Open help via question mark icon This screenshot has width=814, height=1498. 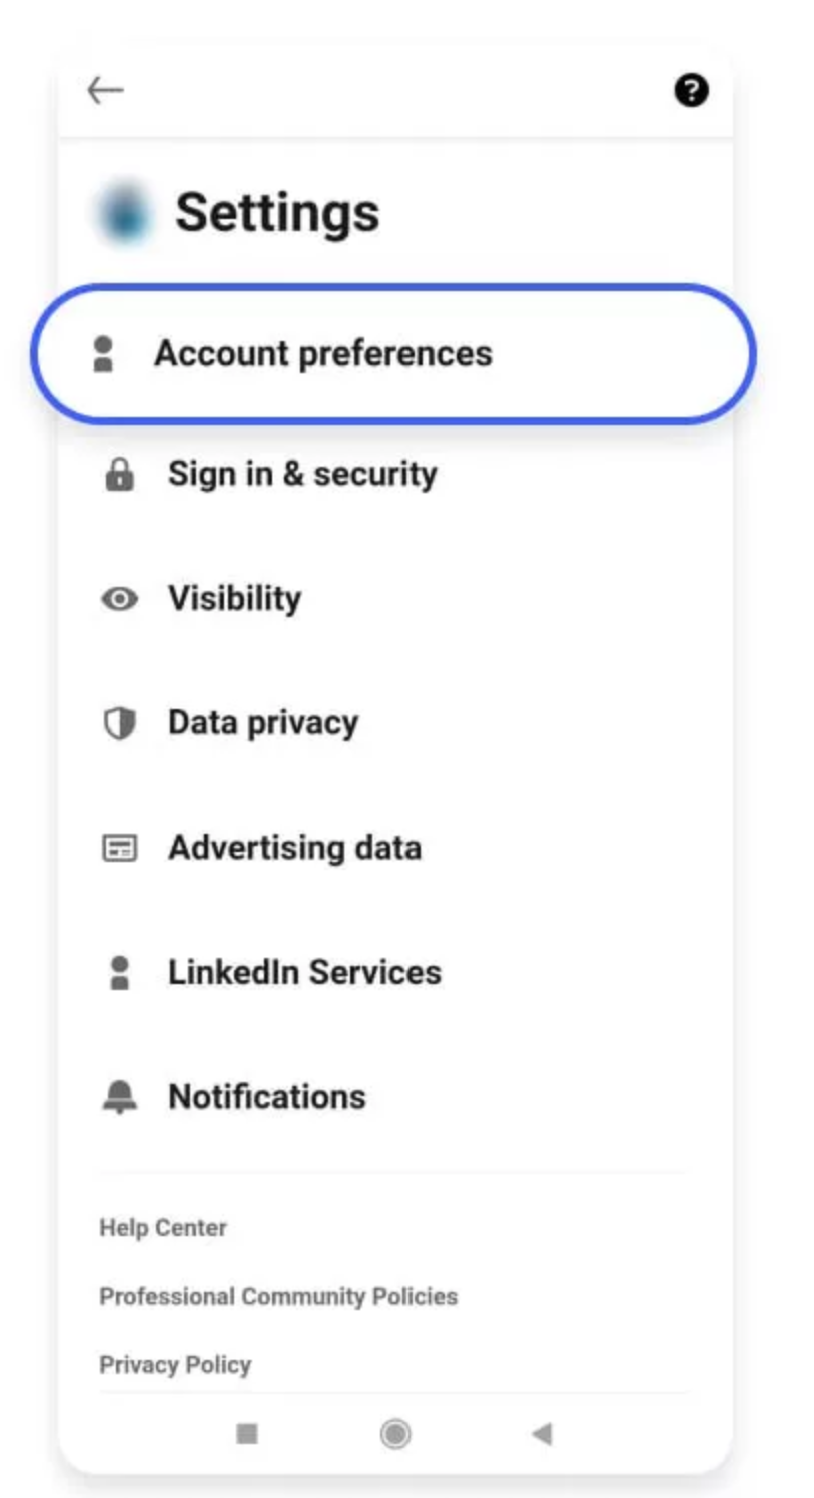(x=691, y=91)
